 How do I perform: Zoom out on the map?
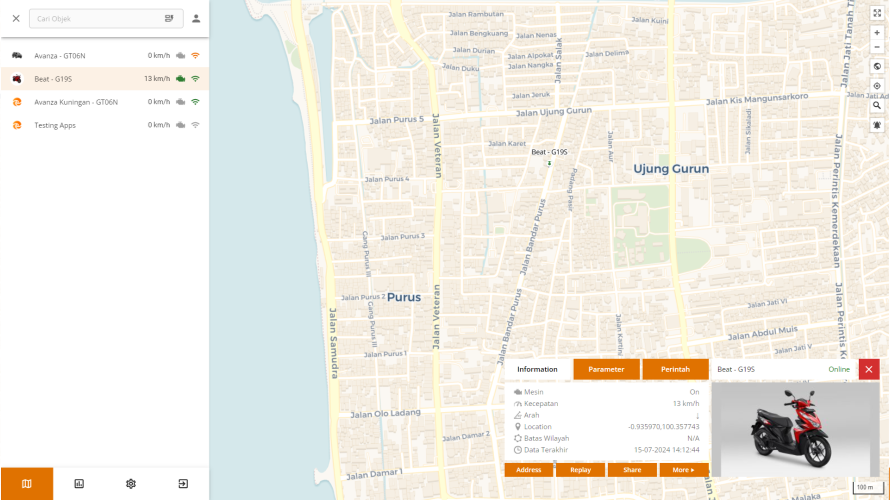click(x=877, y=47)
